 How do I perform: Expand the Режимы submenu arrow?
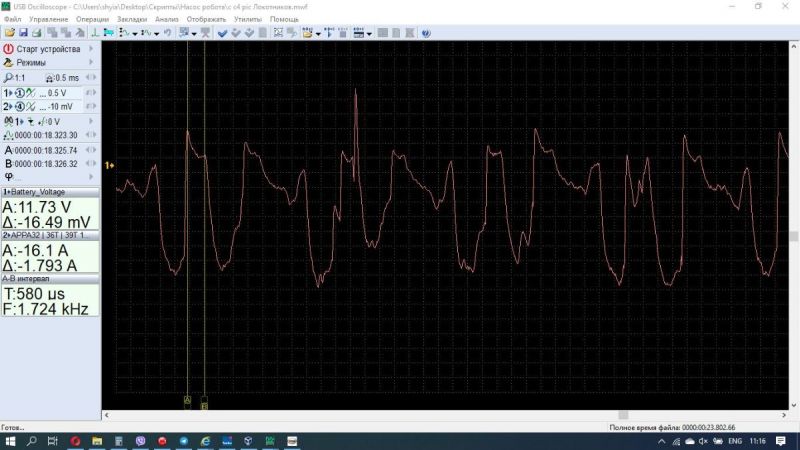click(x=91, y=62)
